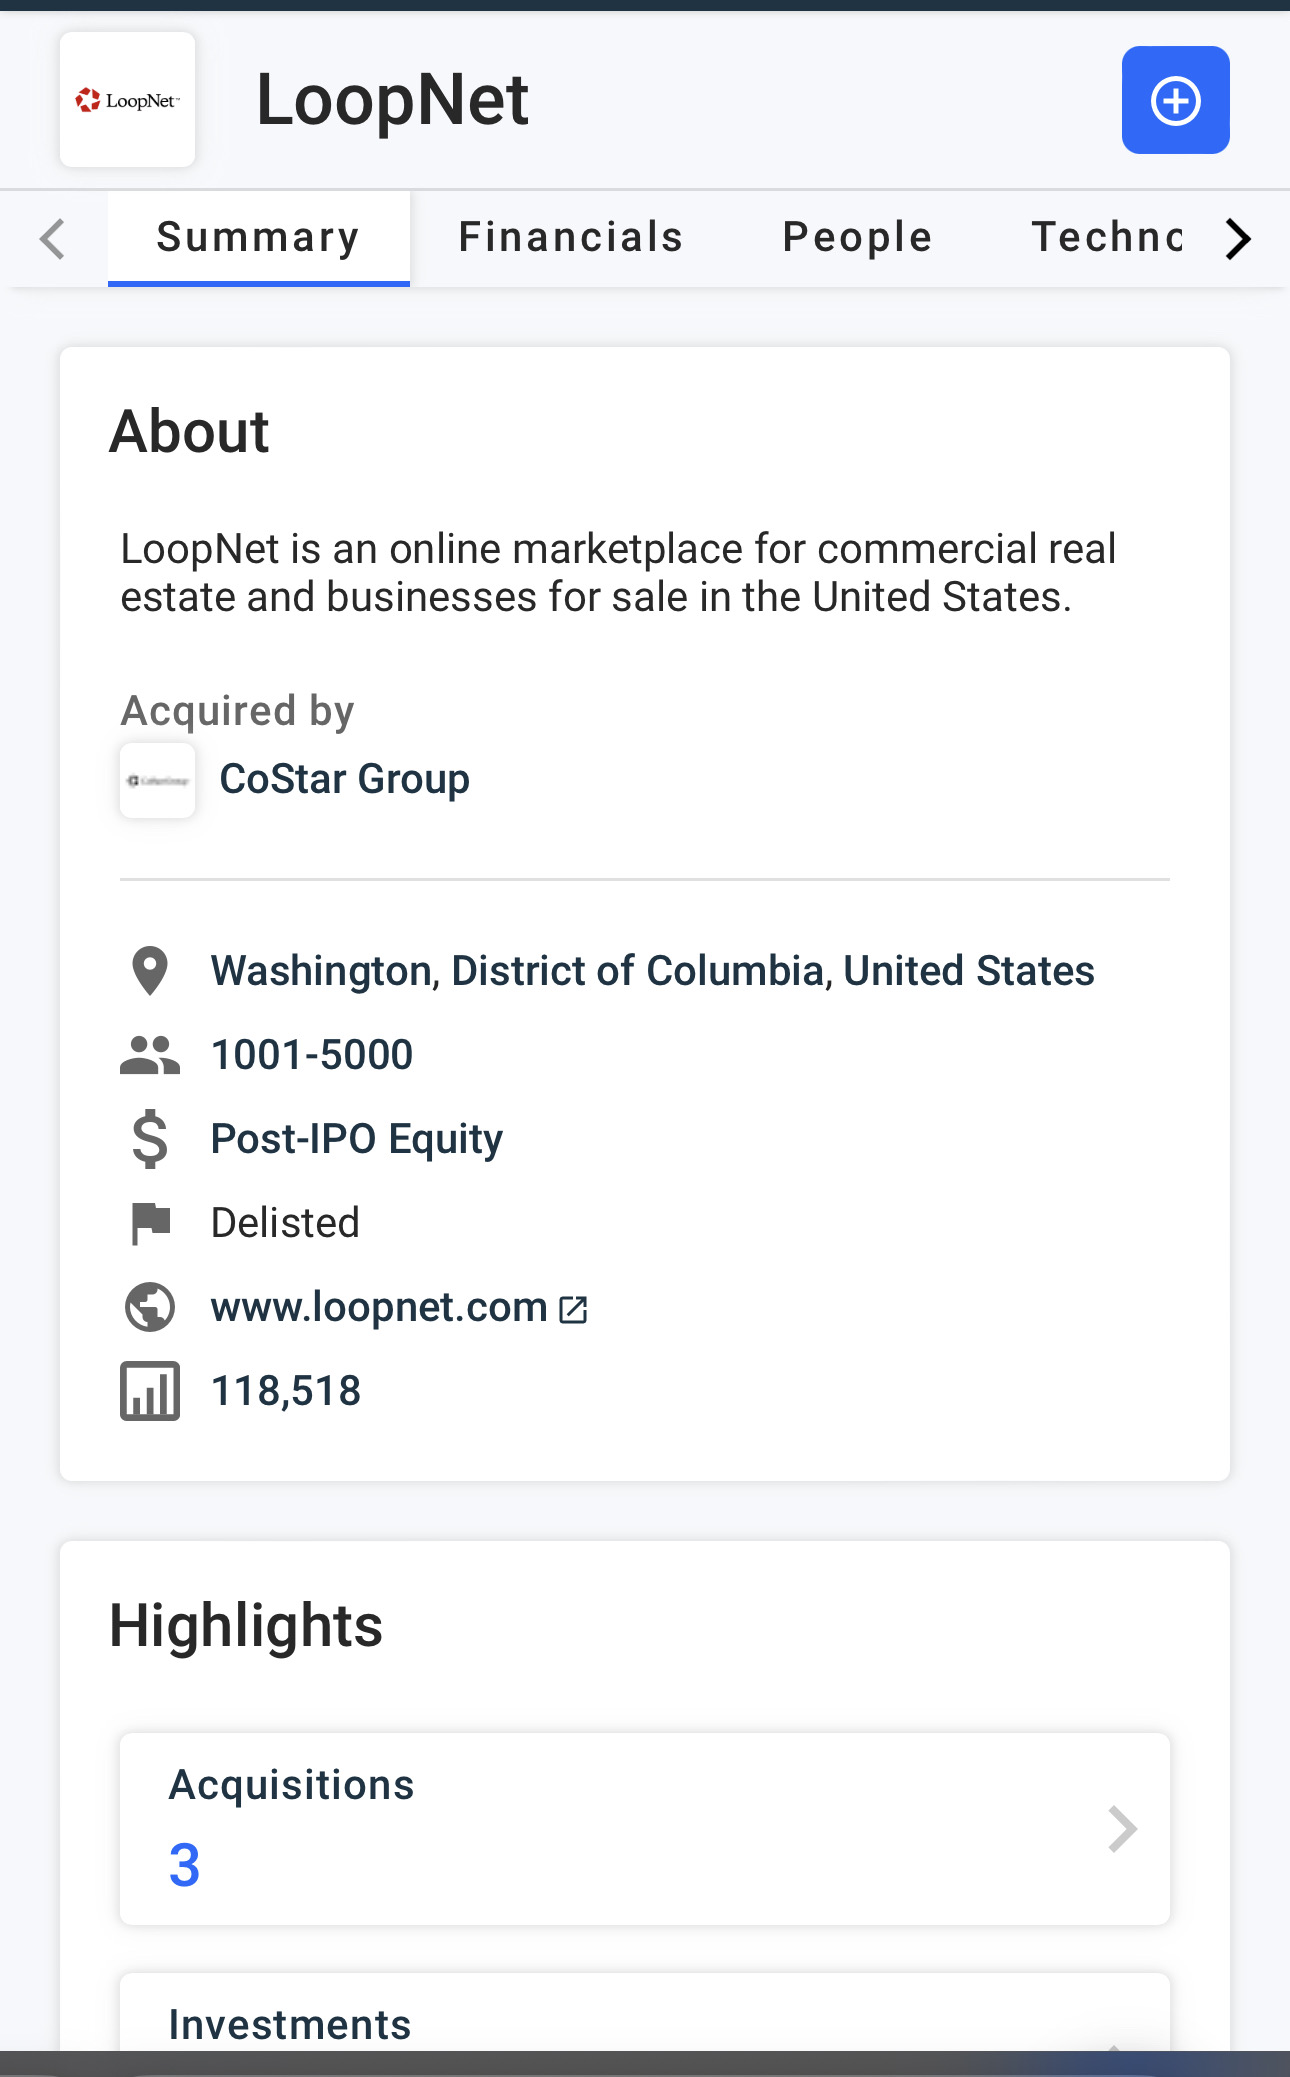Open the Technology tab
Screen dimensions: 1290x2077
pos(1106,238)
